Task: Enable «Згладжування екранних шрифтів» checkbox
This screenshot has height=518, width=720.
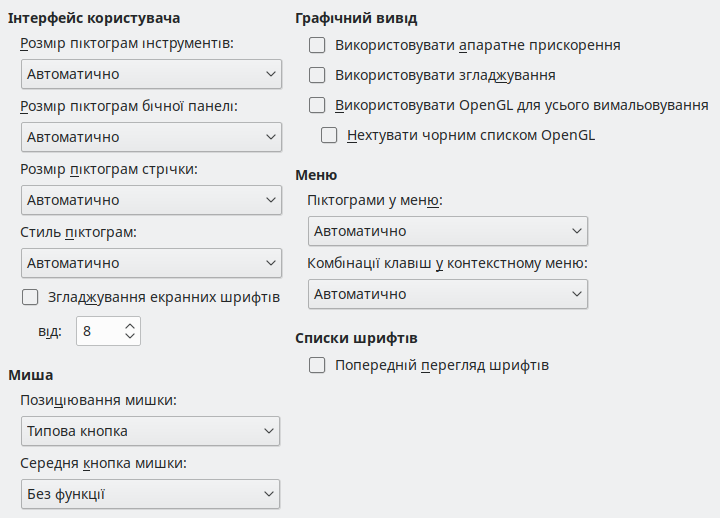Action: pyautogui.click(x=30, y=297)
